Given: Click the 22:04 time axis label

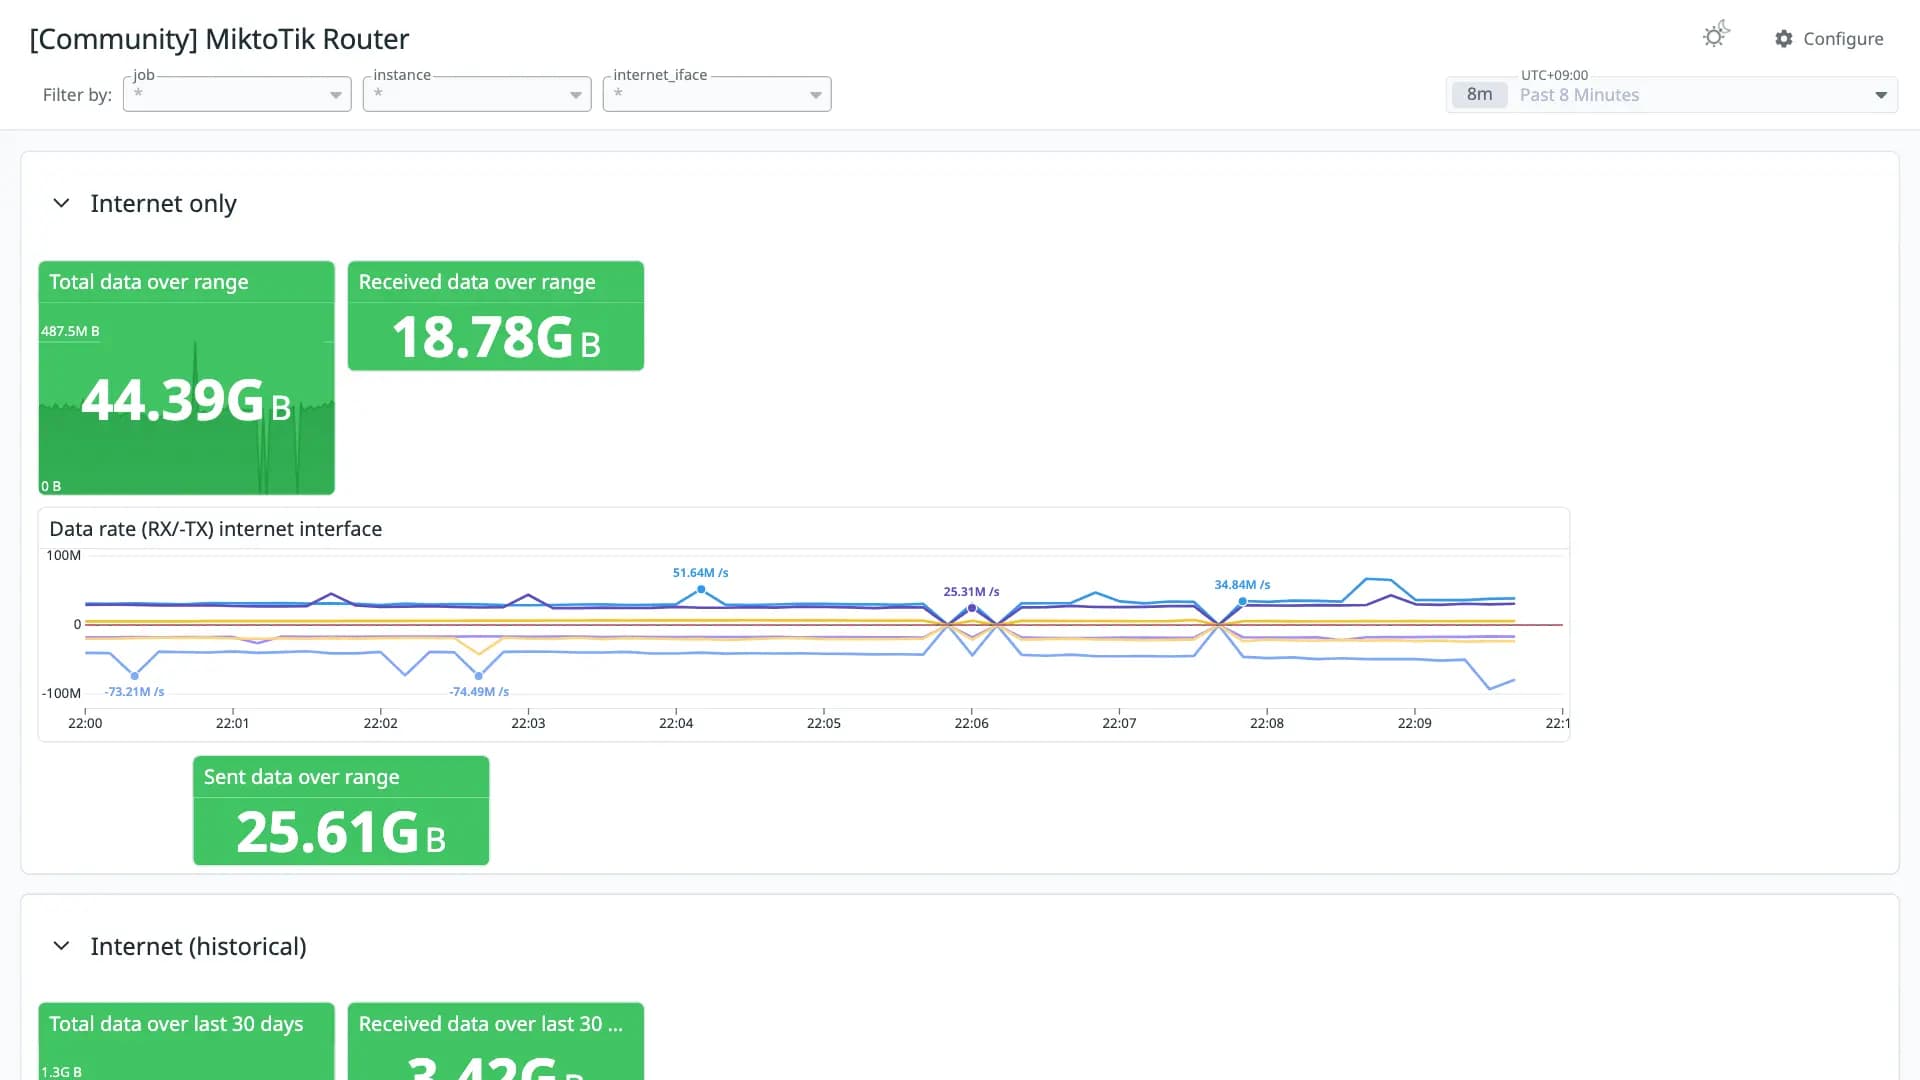Looking at the screenshot, I should point(676,723).
